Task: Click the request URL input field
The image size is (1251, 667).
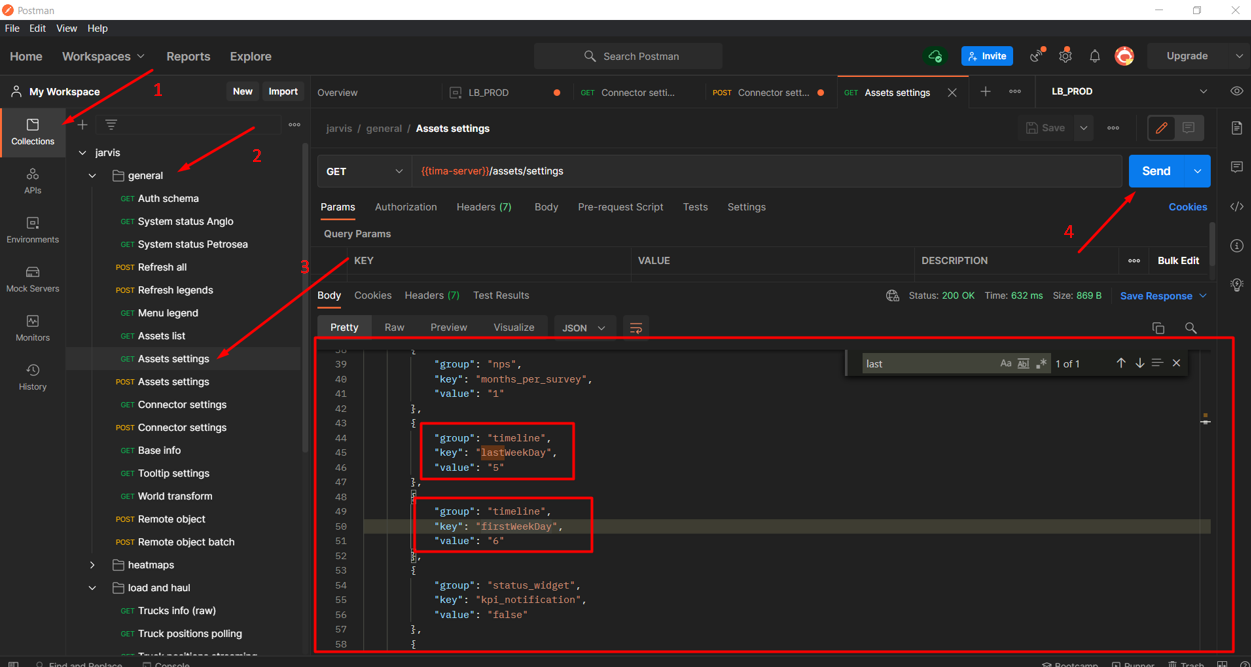Action: [766, 171]
